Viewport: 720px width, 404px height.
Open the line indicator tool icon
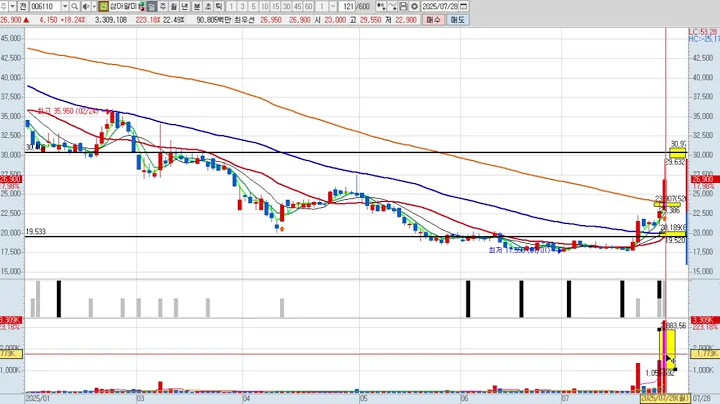tap(392, 6)
